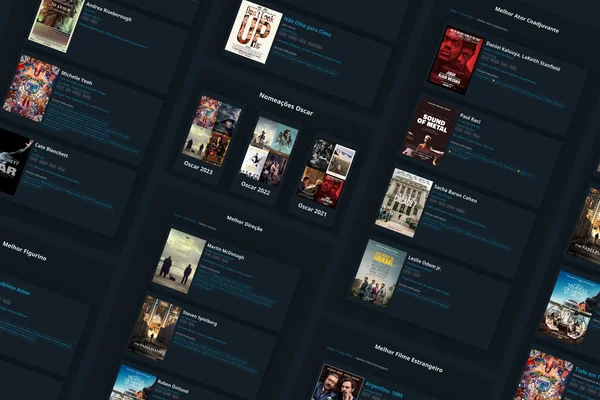Screen dimensions: 600x400
Task: Click the Não Olhe para Cima poster
Action: [252, 31]
